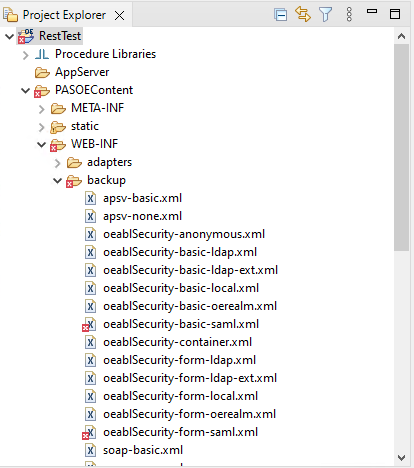Select the WEB-INF label

94,144
